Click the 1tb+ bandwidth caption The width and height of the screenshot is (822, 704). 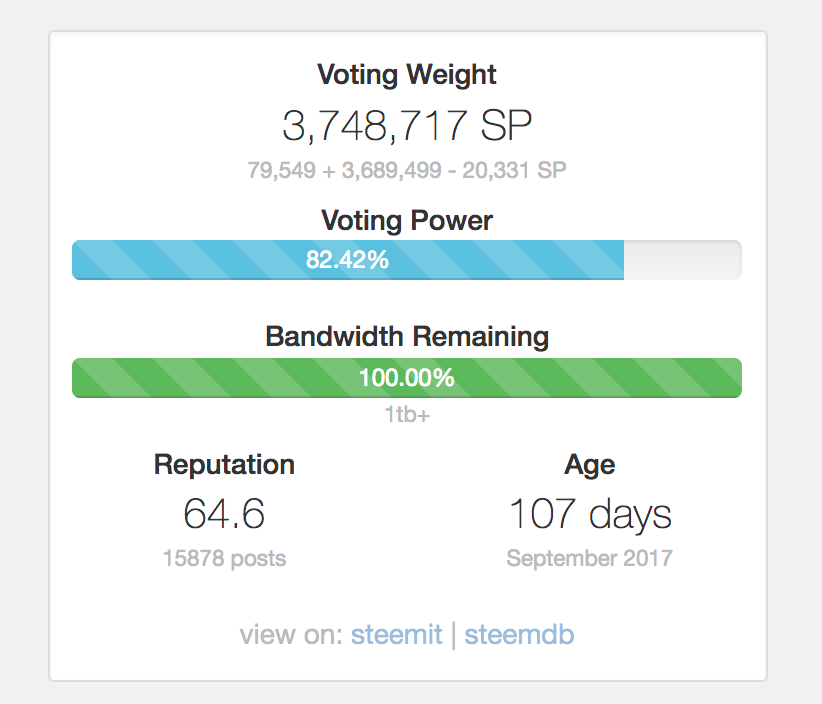click(x=407, y=413)
